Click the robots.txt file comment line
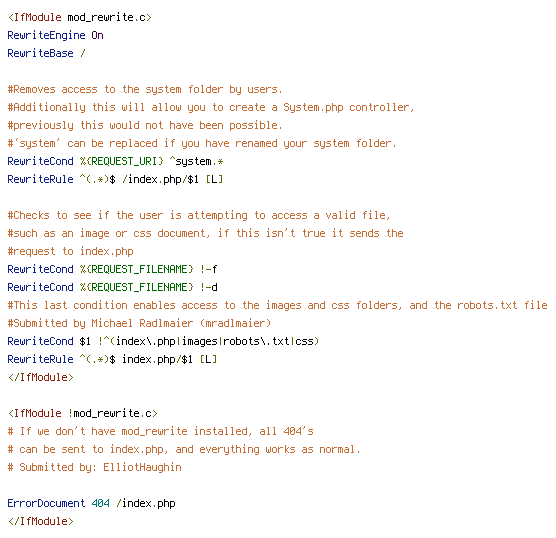Viewport: 556px width, 538px height. pos(278,305)
